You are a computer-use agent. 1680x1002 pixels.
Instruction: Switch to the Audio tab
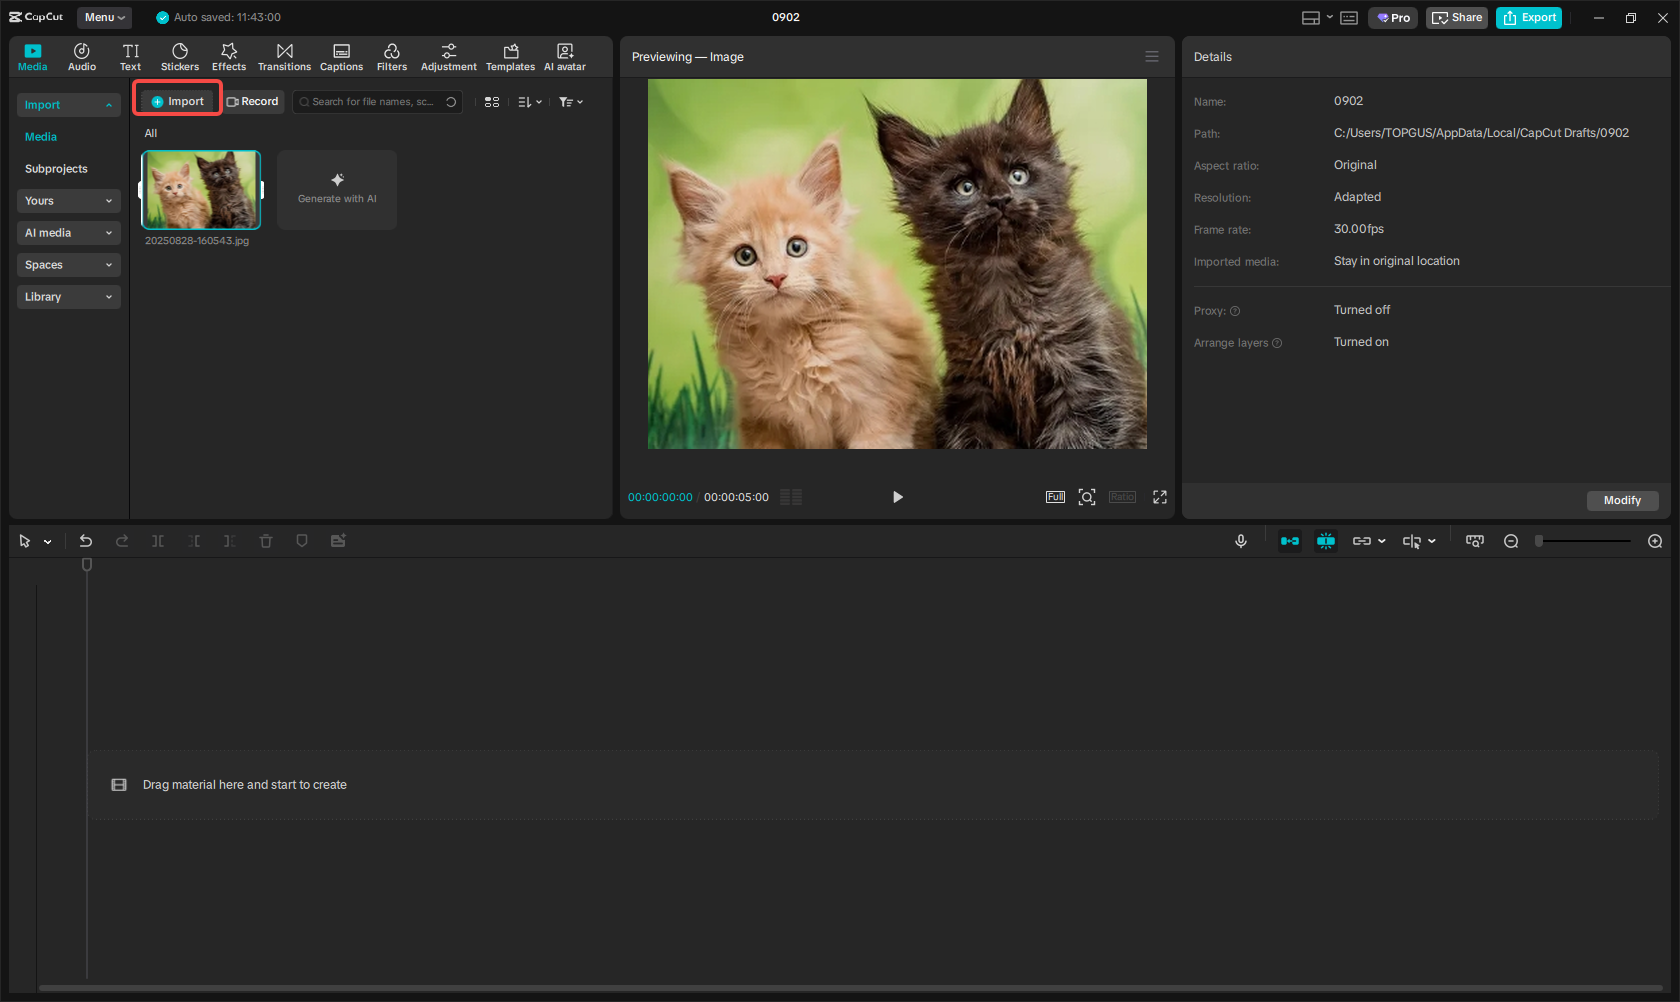coord(81,55)
